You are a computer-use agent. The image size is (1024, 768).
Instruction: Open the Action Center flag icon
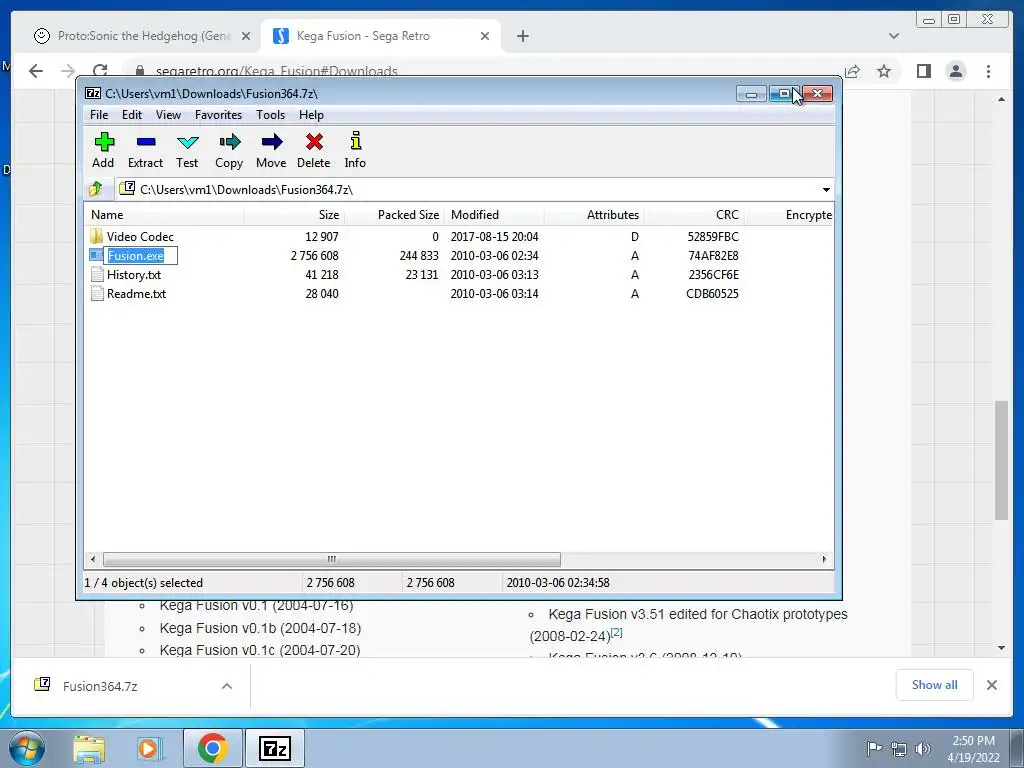[x=874, y=748]
